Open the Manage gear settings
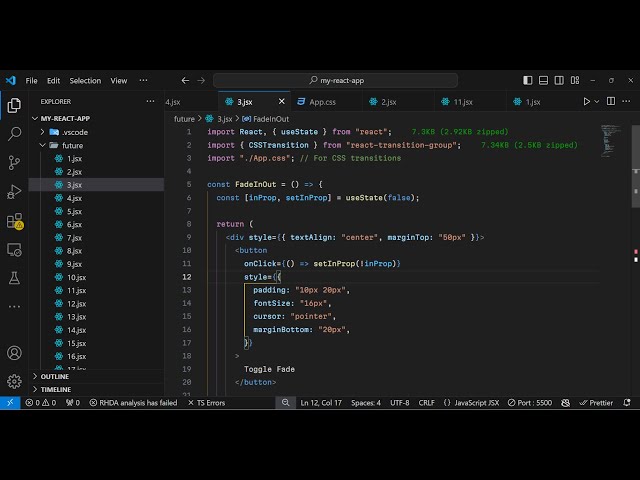Viewport: 640px width, 480px height. pyautogui.click(x=14, y=381)
